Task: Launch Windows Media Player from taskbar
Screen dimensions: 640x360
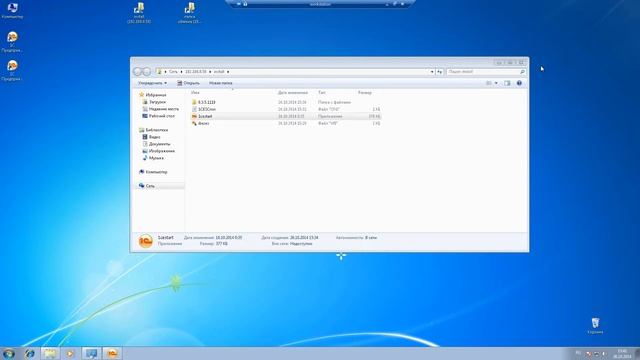Action: [70, 353]
